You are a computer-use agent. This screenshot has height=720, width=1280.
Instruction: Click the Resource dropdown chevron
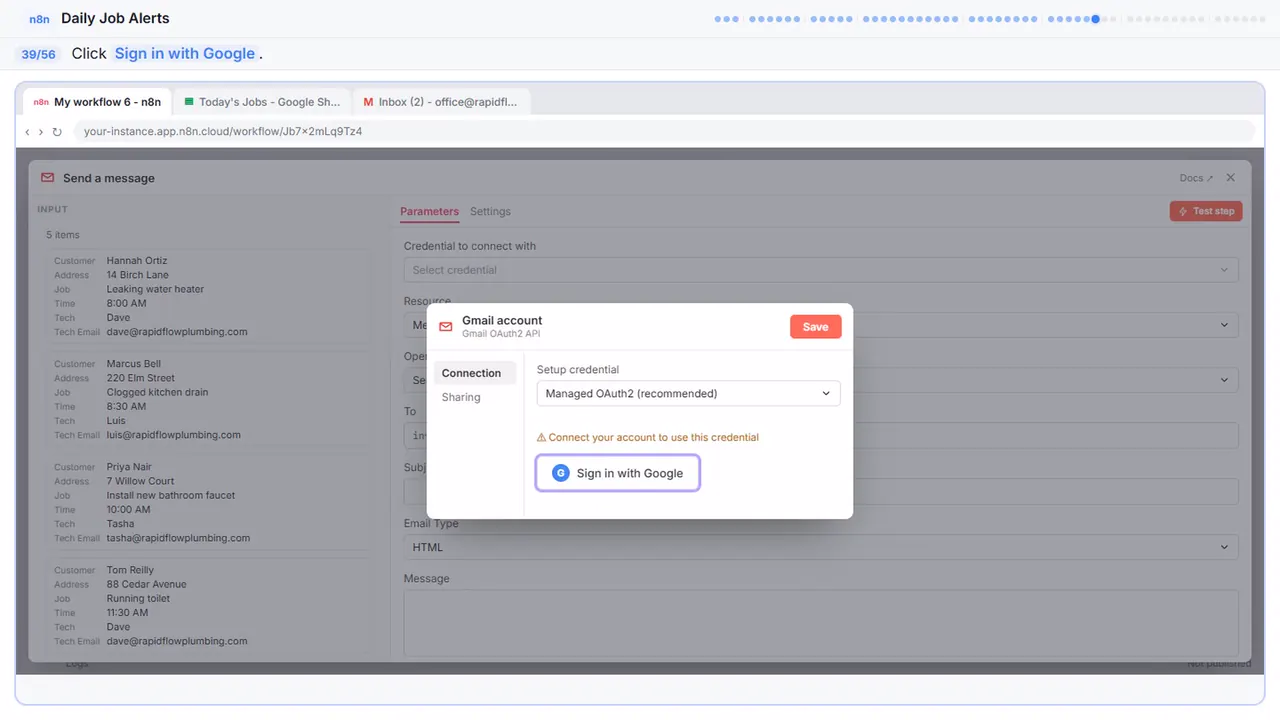click(x=1225, y=325)
